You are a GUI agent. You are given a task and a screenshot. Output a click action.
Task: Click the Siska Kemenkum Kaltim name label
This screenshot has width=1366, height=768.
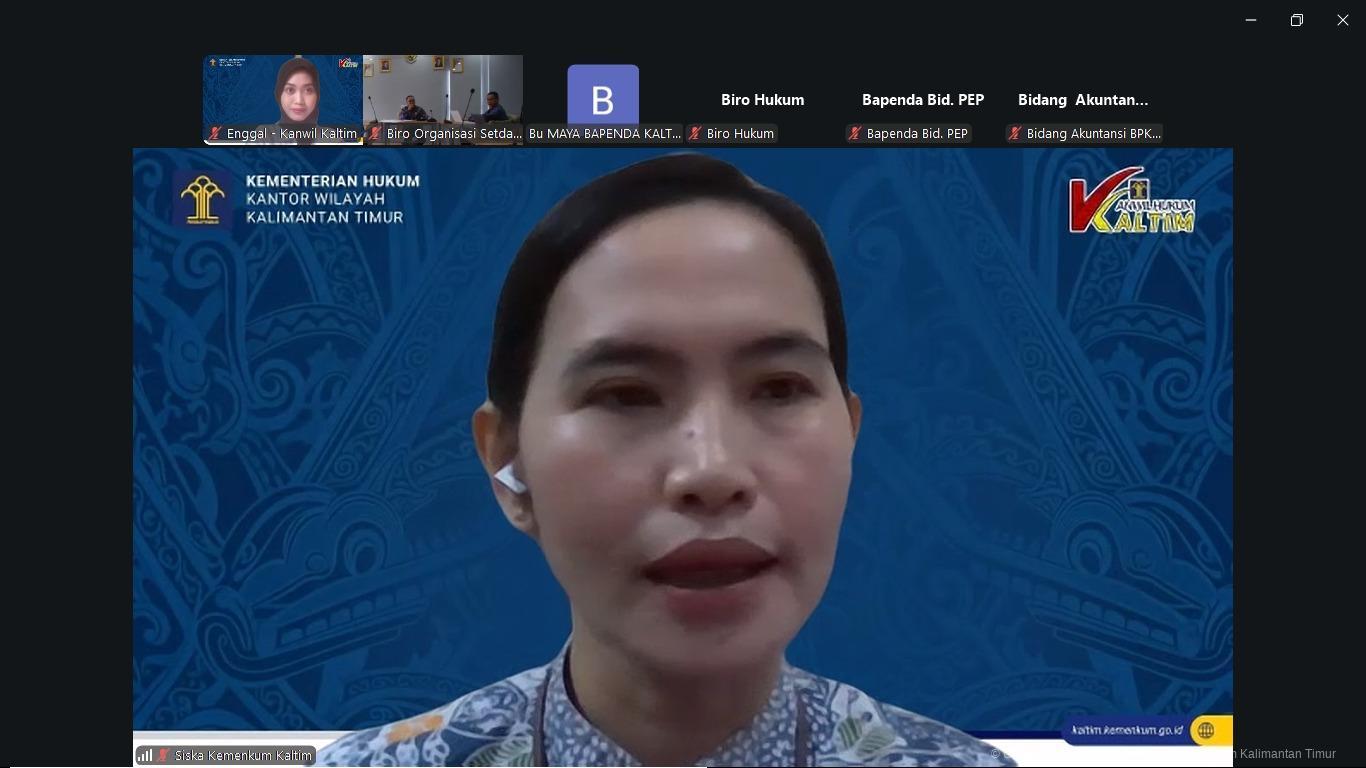pyautogui.click(x=243, y=756)
